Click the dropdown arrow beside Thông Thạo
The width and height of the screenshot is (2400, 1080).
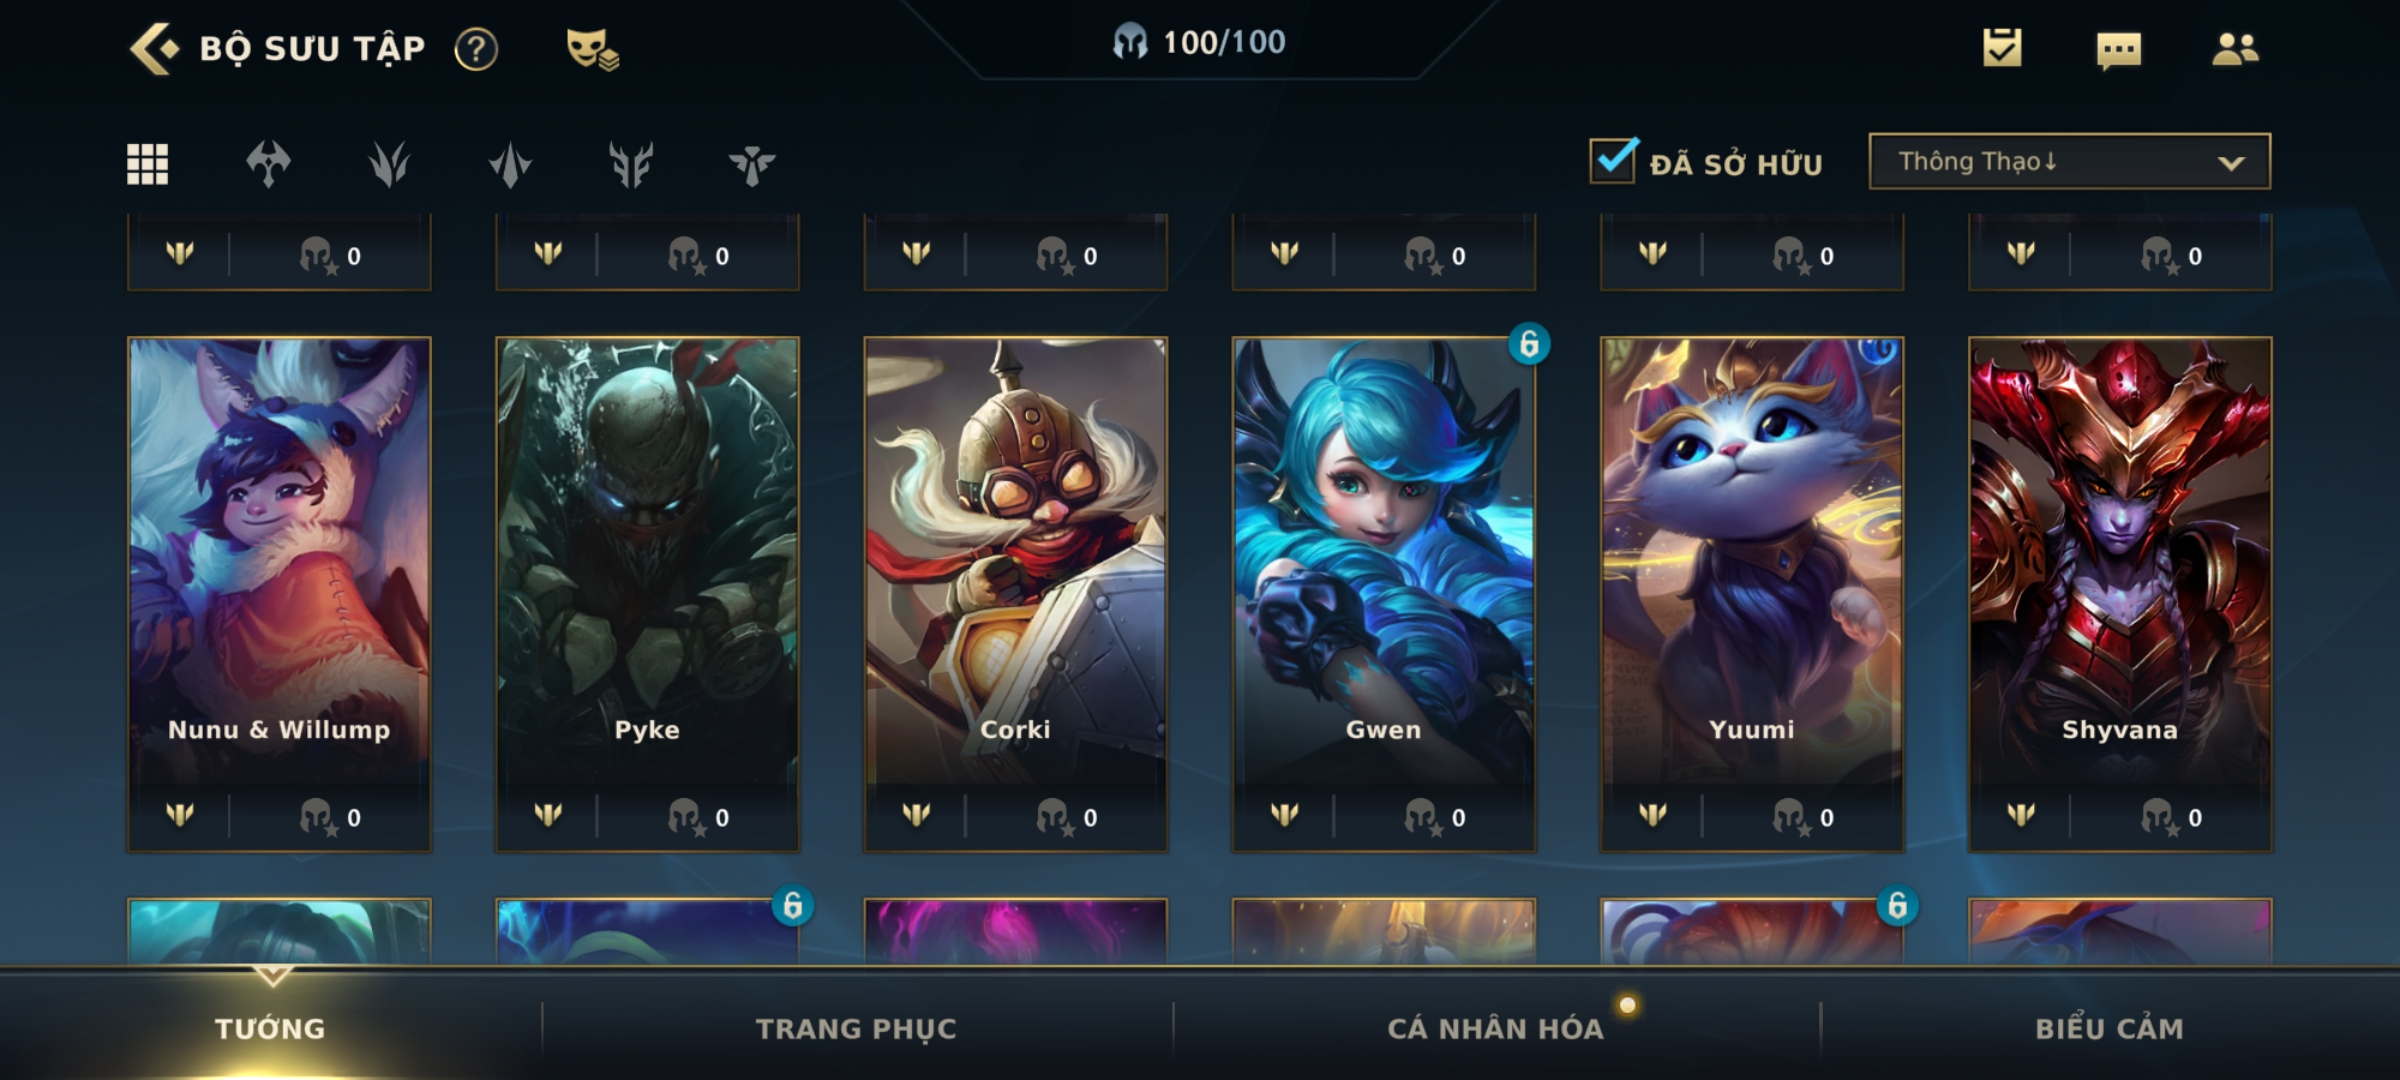pyautogui.click(x=2231, y=163)
